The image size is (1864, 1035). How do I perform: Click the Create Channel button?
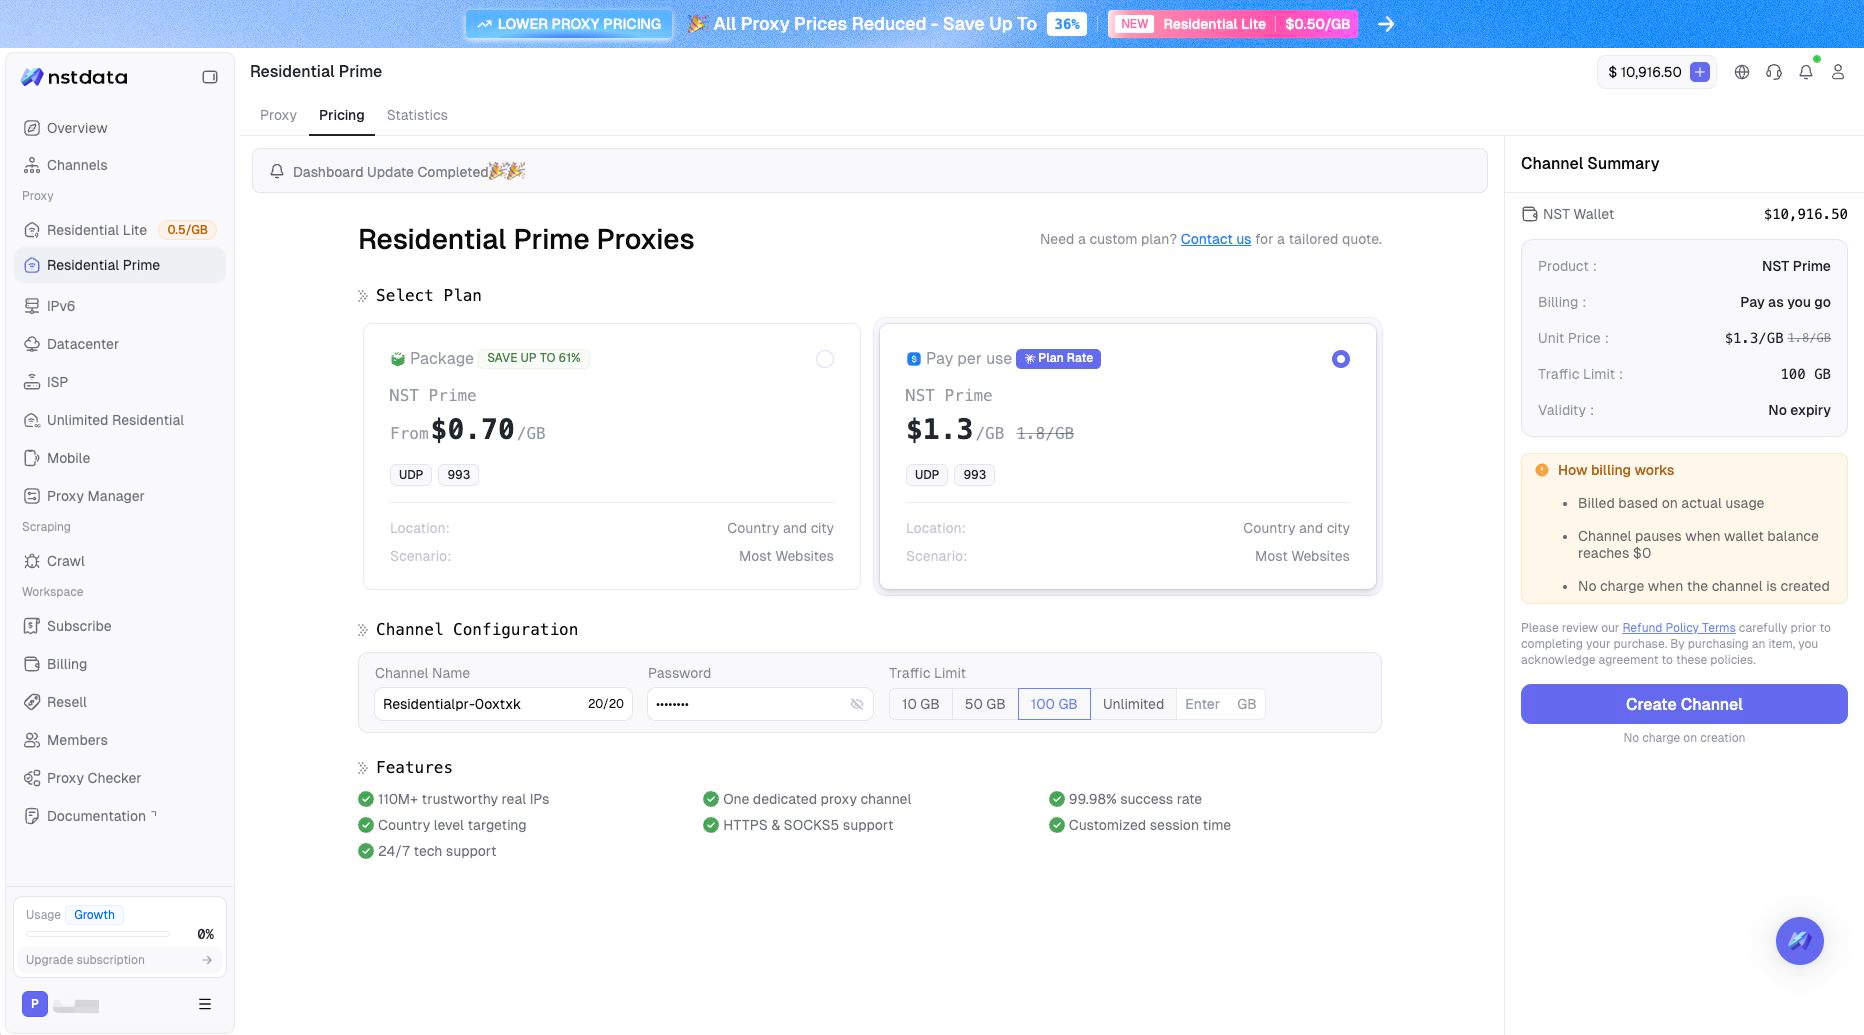1684,704
